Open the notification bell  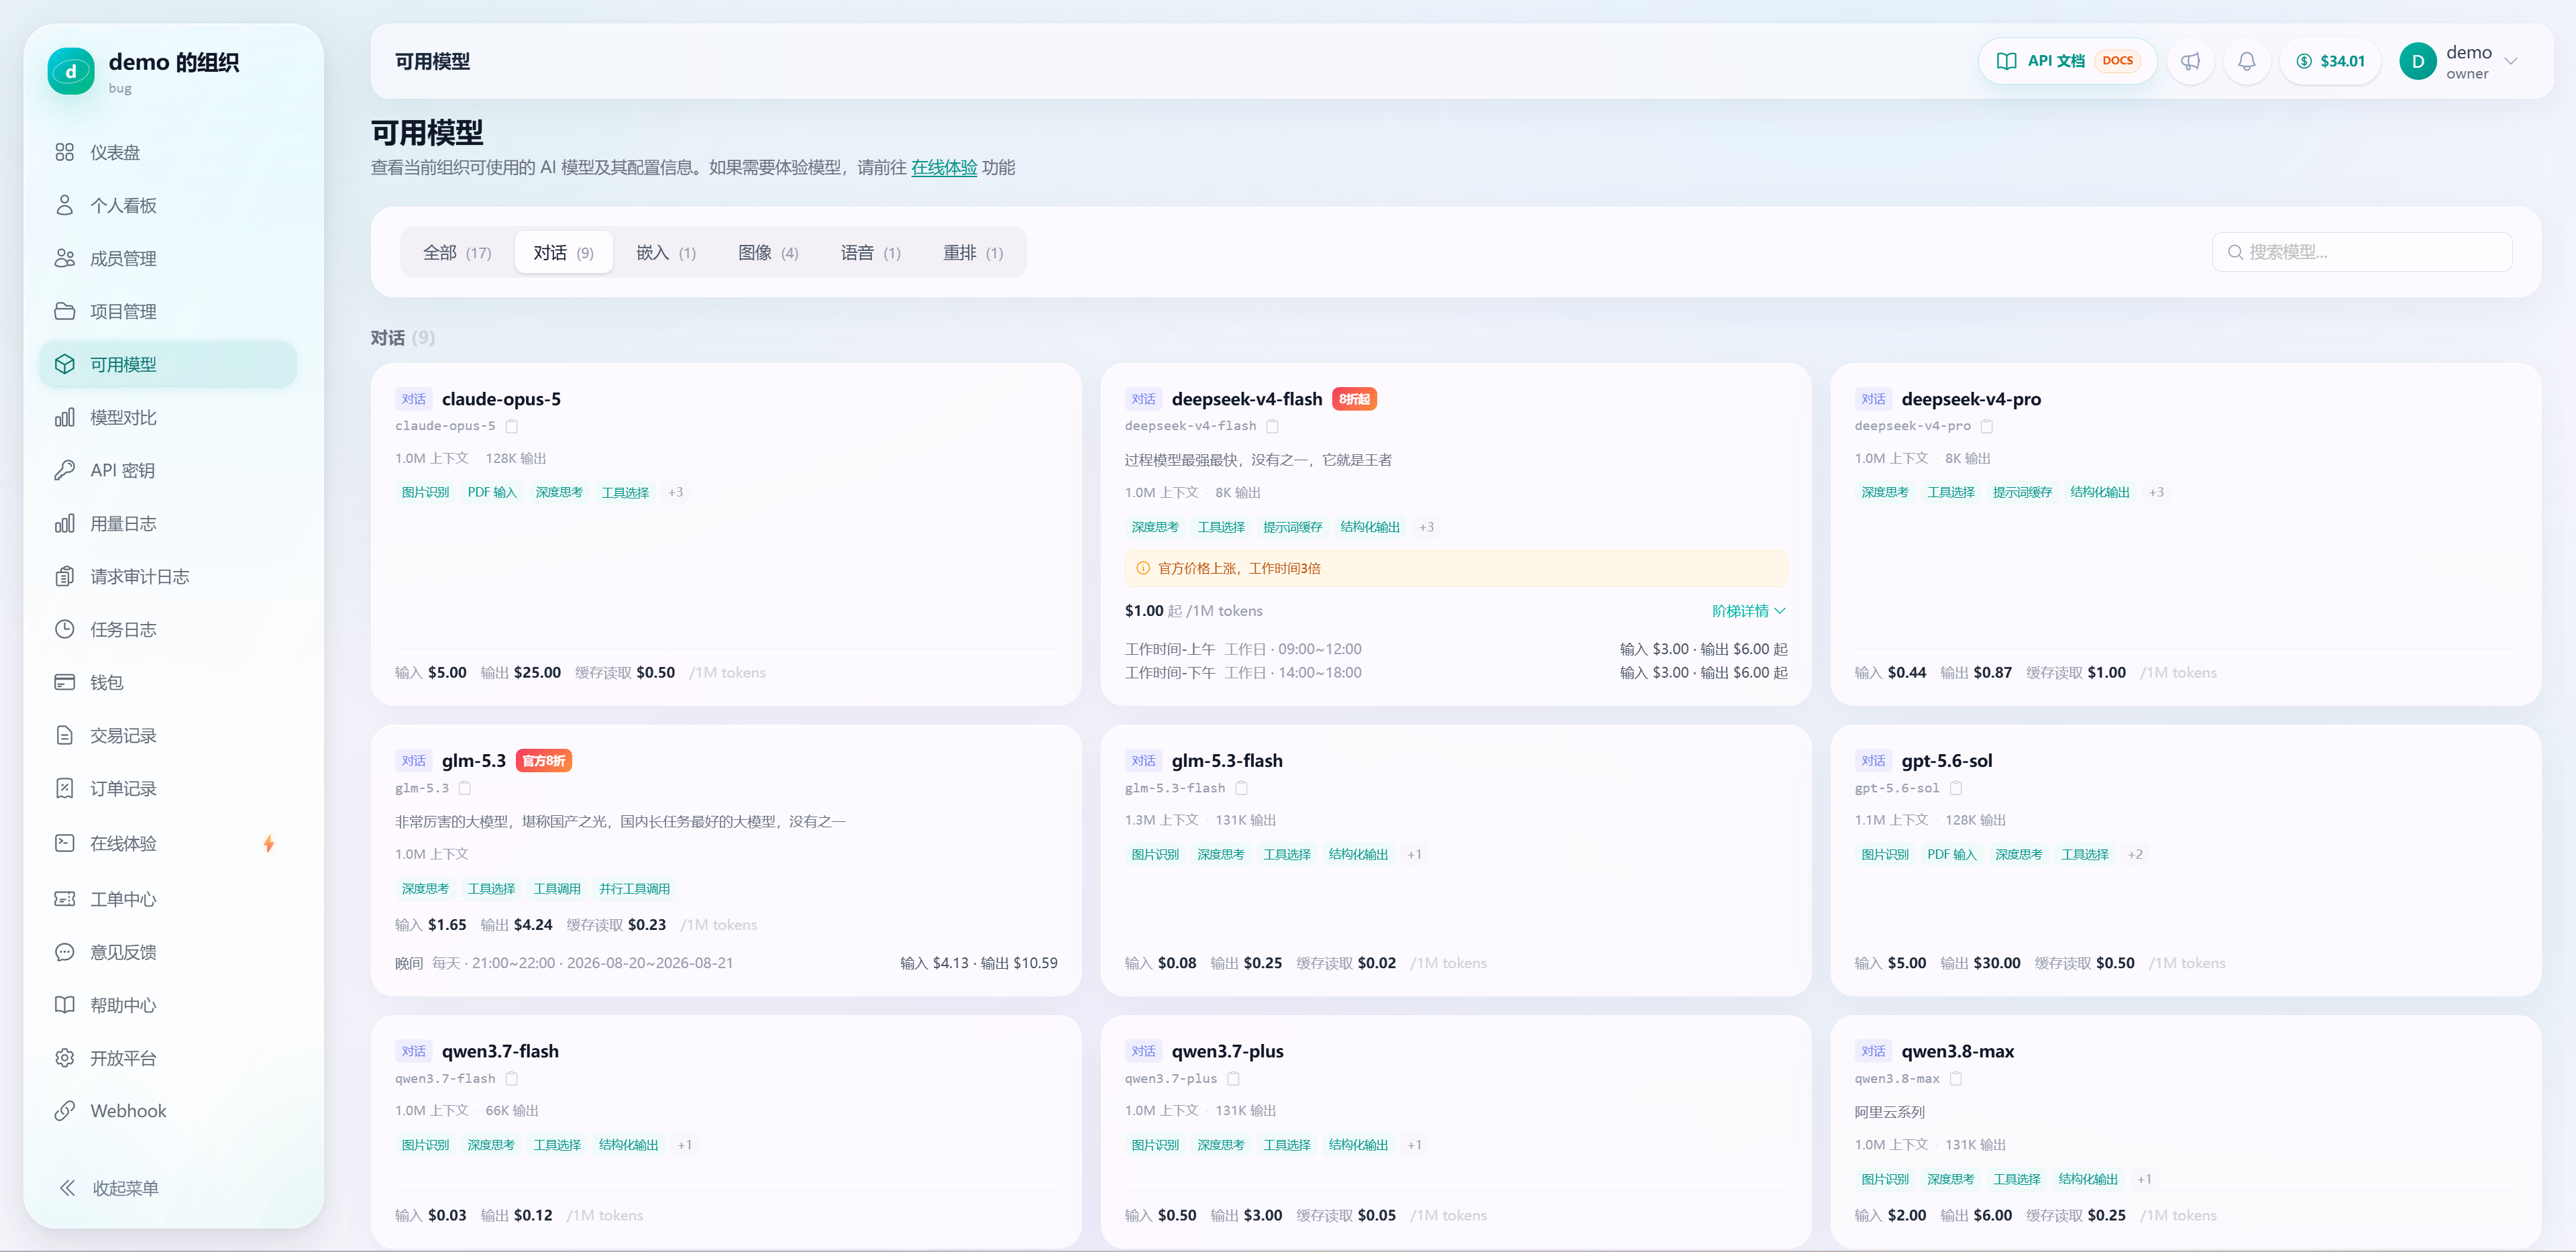tap(2246, 61)
